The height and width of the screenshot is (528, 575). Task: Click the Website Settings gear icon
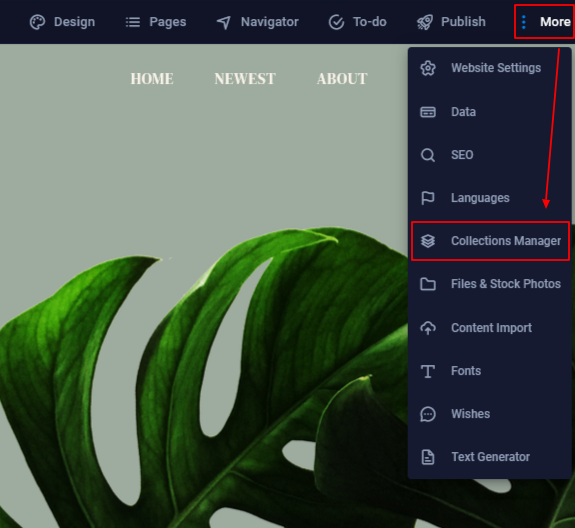428,68
